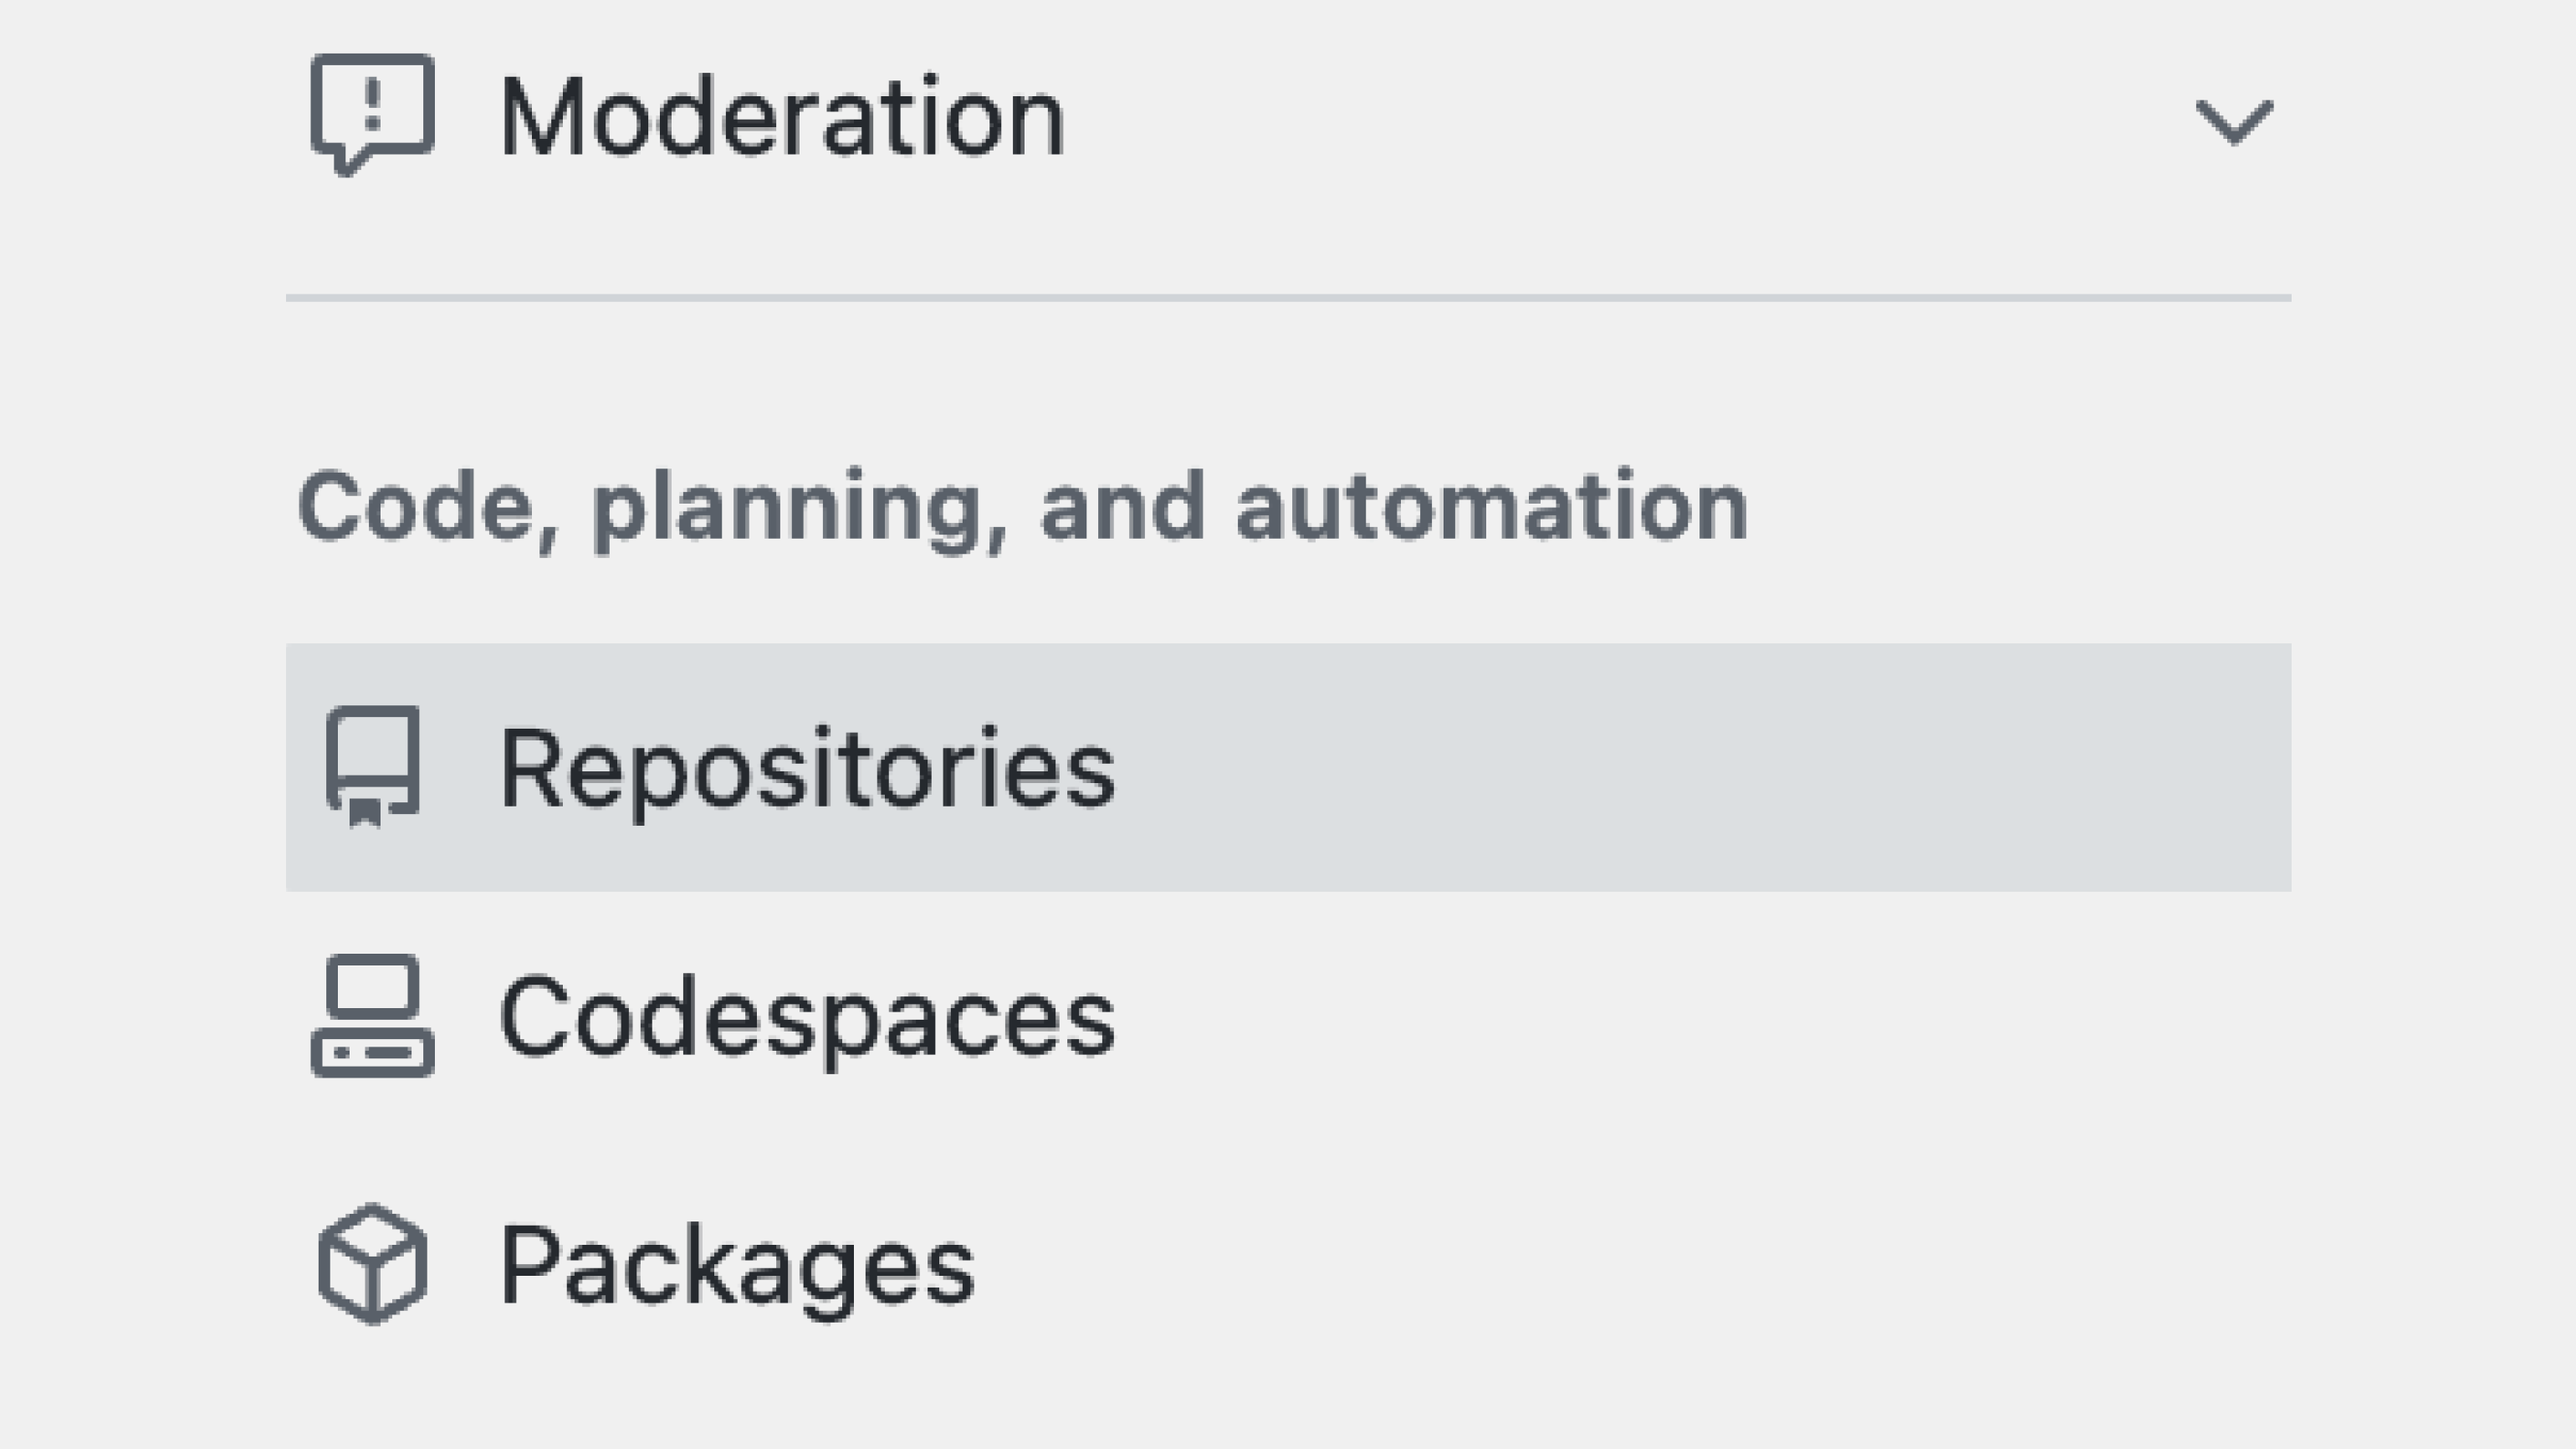Click highlighted row area right of Repositories
Image resolution: width=2576 pixels, height=1449 pixels.
point(1700,768)
